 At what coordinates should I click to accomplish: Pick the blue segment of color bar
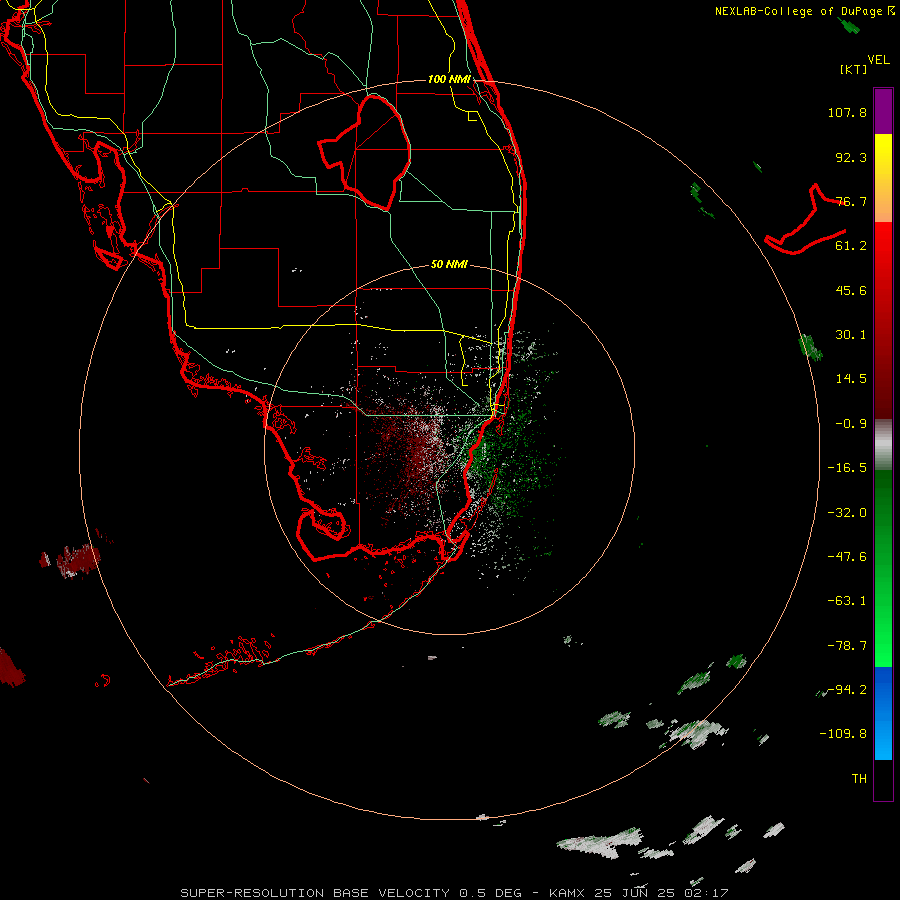(883, 689)
